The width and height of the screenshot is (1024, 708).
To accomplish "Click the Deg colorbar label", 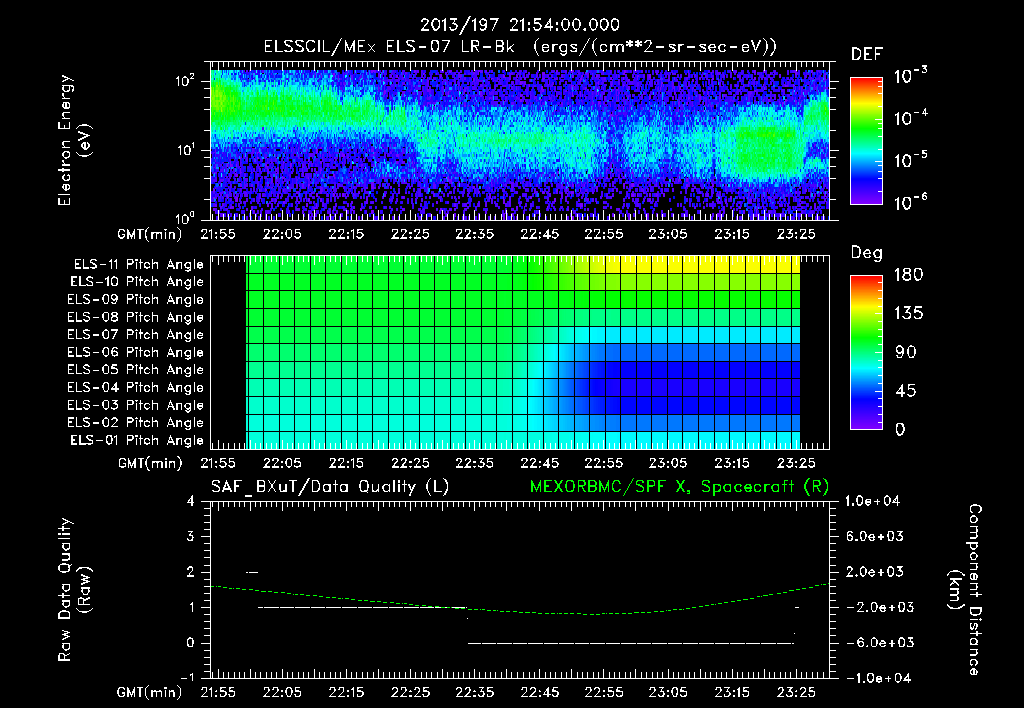I will (867, 253).
